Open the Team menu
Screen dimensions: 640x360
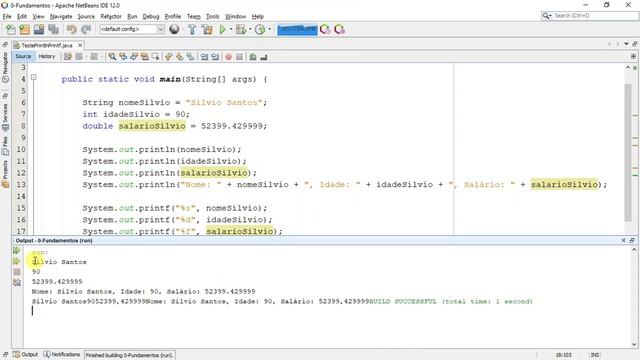click(193, 16)
